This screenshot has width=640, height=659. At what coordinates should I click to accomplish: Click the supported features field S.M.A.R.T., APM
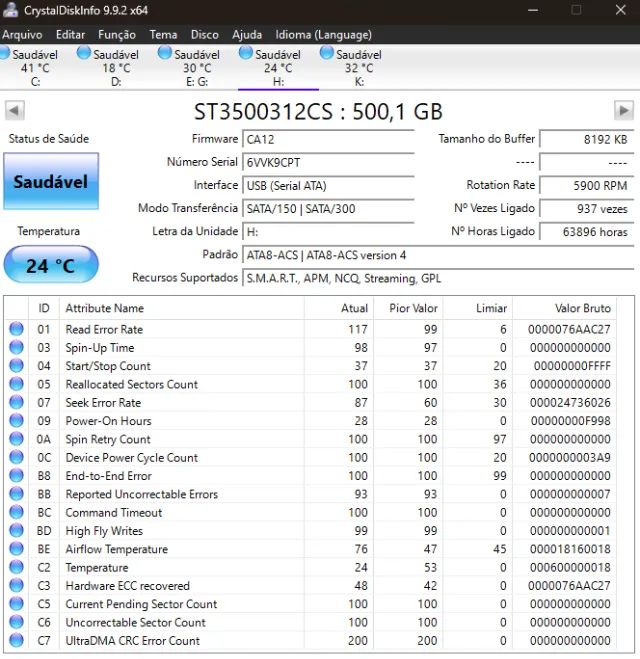pyautogui.click(x=438, y=278)
